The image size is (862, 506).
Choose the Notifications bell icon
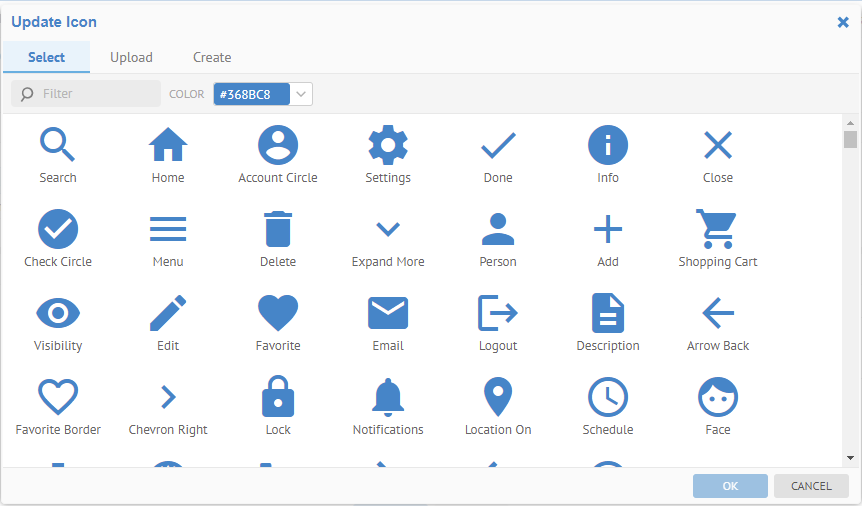click(x=388, y=398)
